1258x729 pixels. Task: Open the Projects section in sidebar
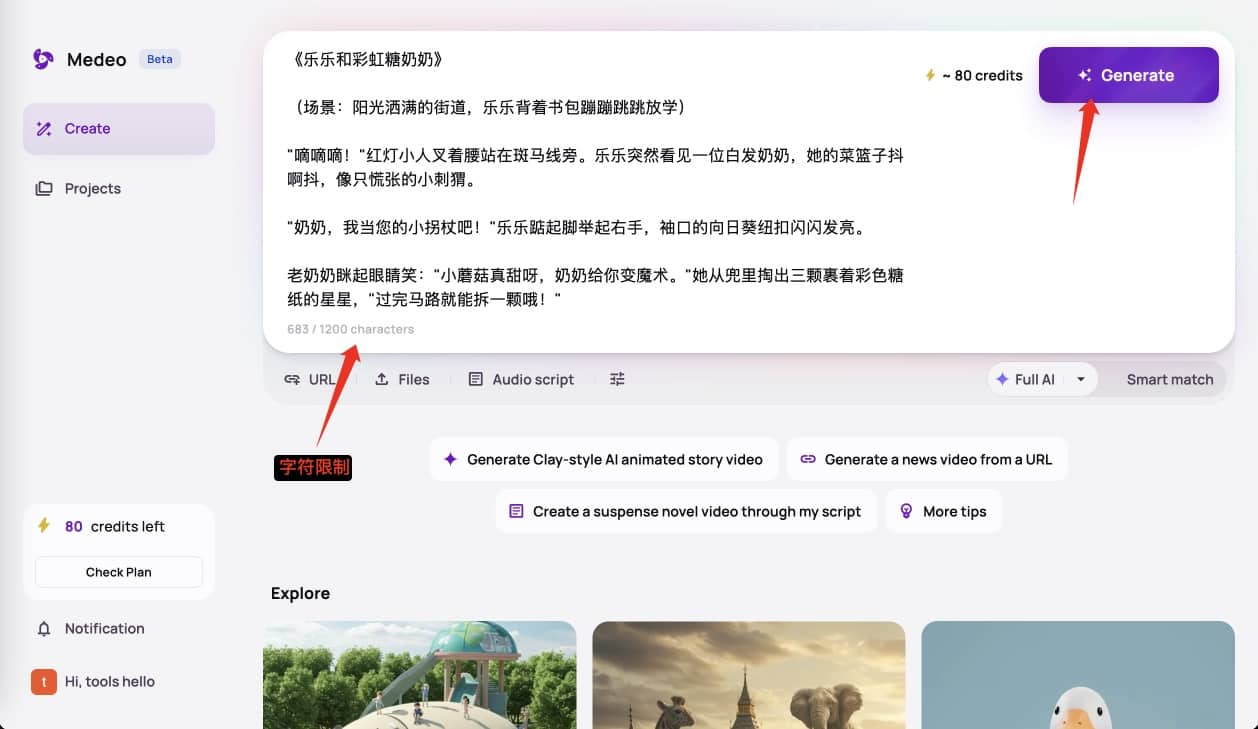pyautogui.click(x=119, y=188)
